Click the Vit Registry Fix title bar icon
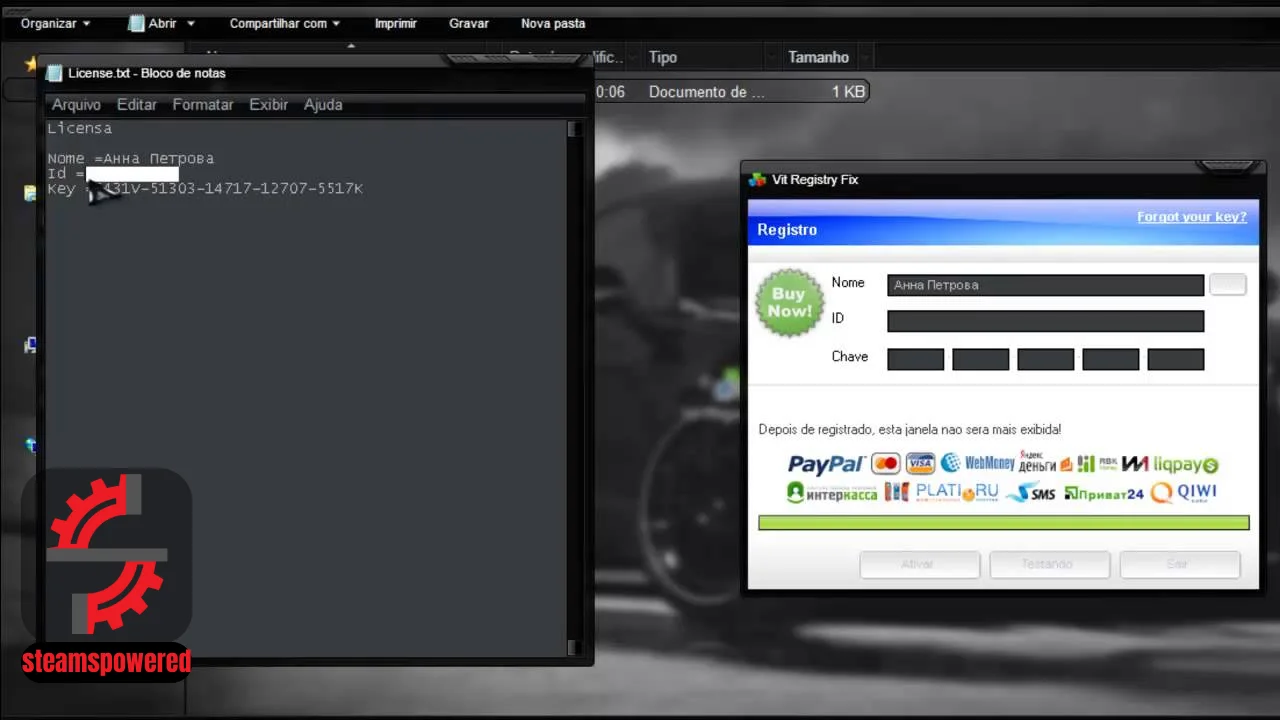1280x720 pixels. tap(757, 180)
